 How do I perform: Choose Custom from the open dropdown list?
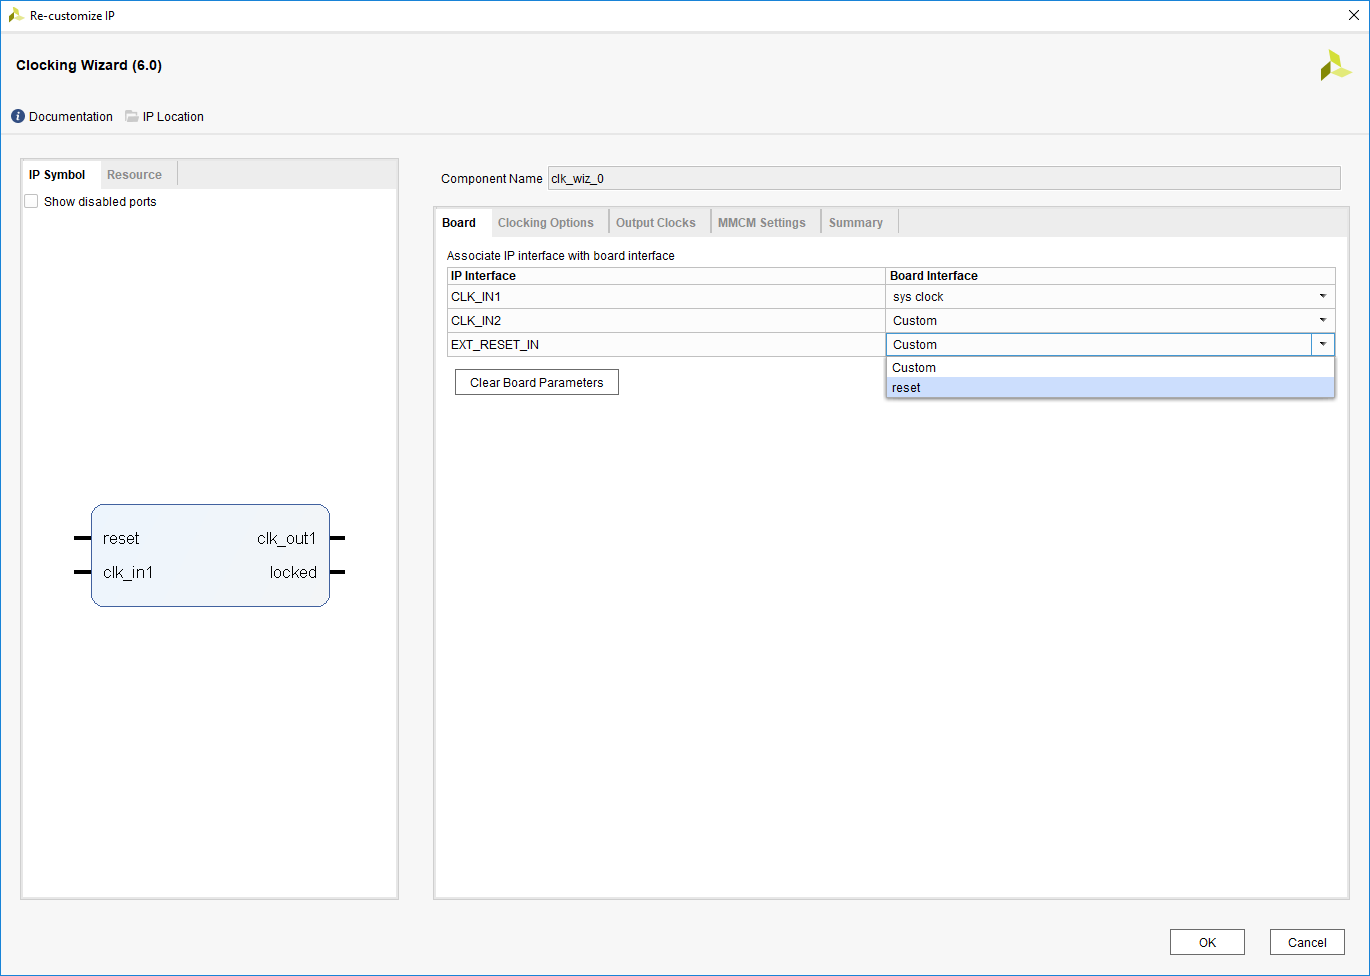pyautogui.click(x=1110, y=368)
